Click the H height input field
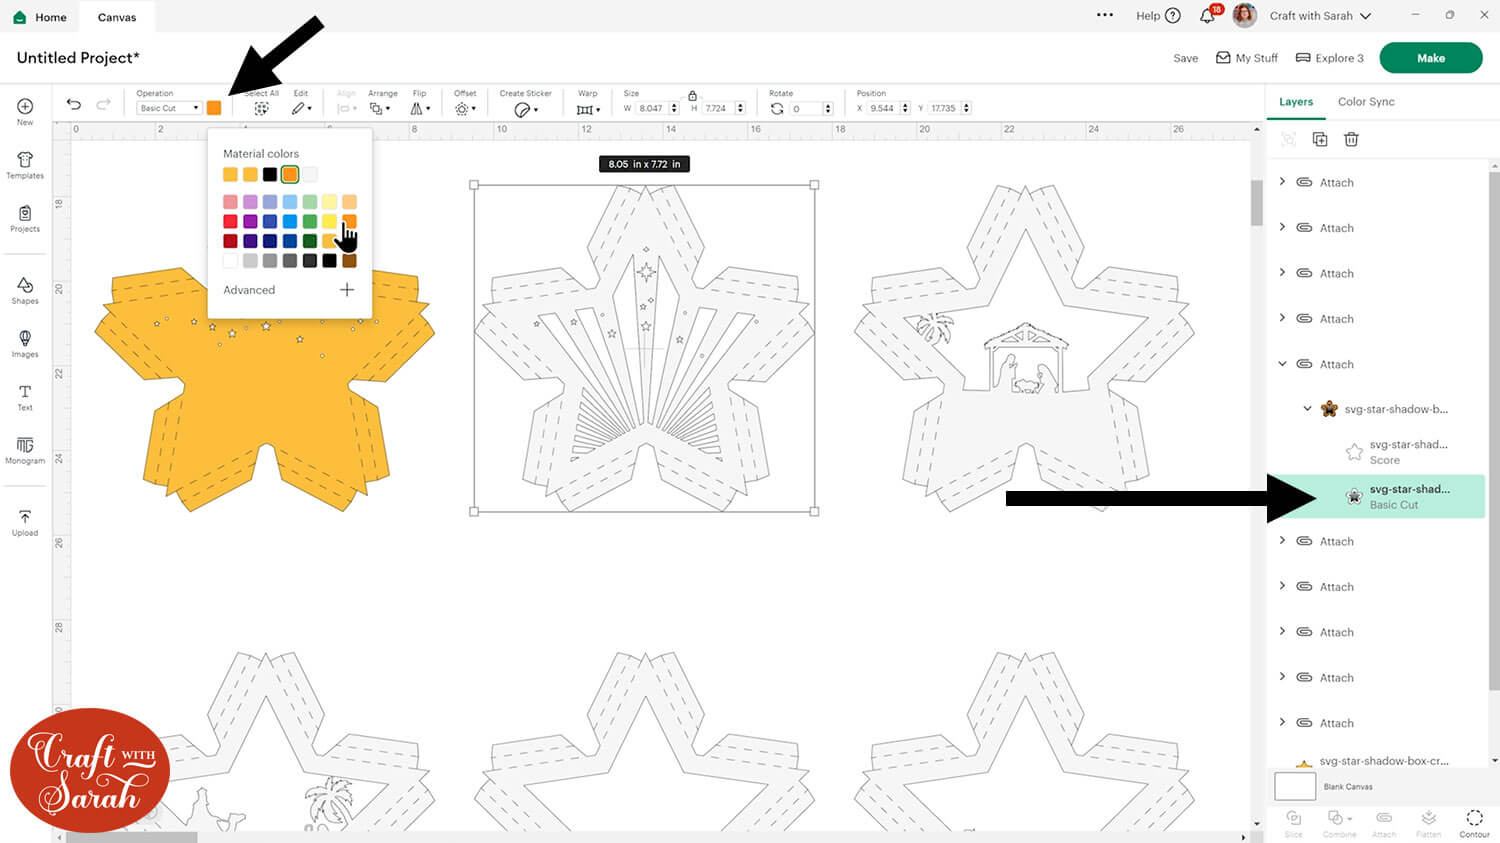 click(x=717, y=108)
